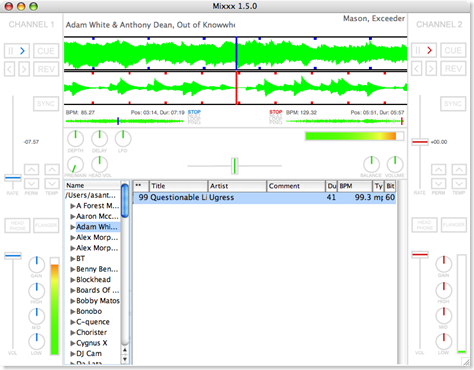
Task: Expand the Cygnus X folder
Action: [72, 343]
